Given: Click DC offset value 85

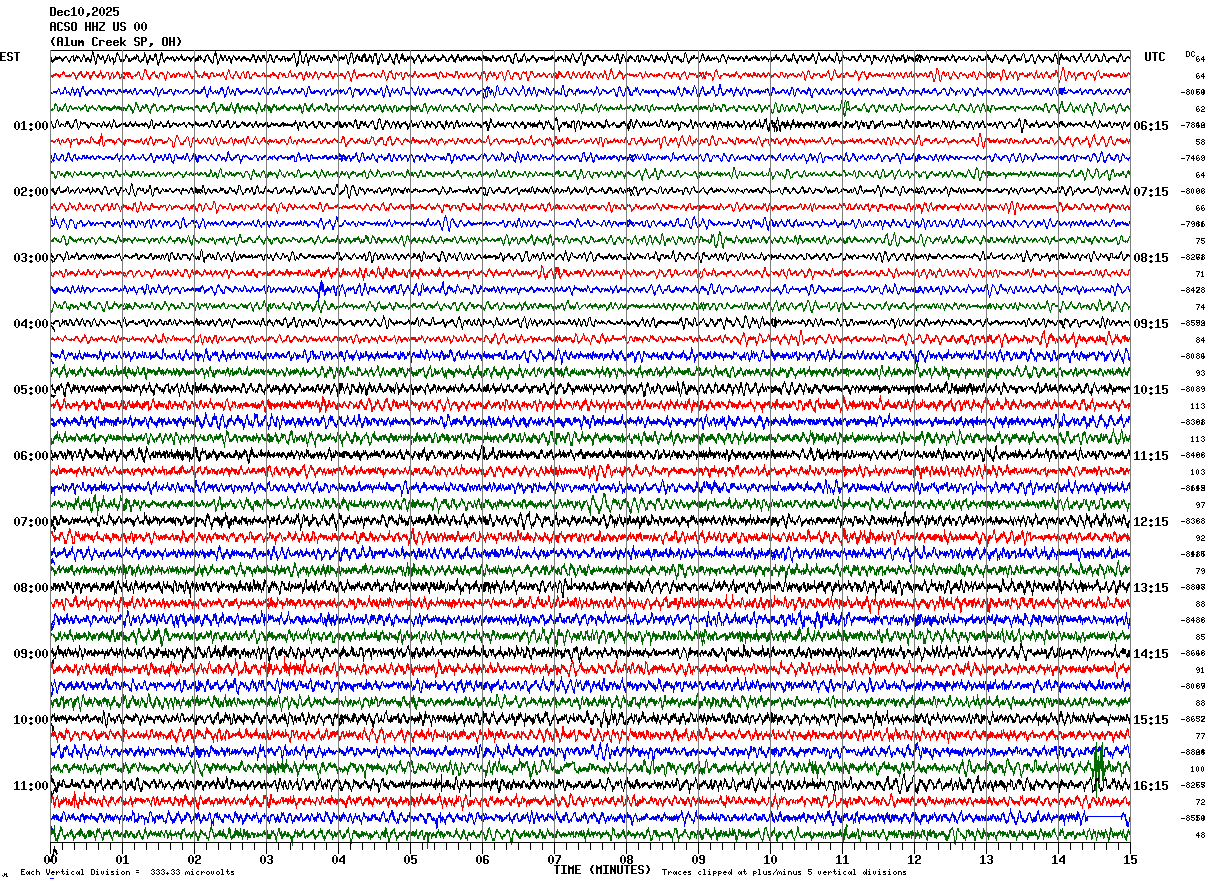Looking at the screenshot, I should 1200,637.
